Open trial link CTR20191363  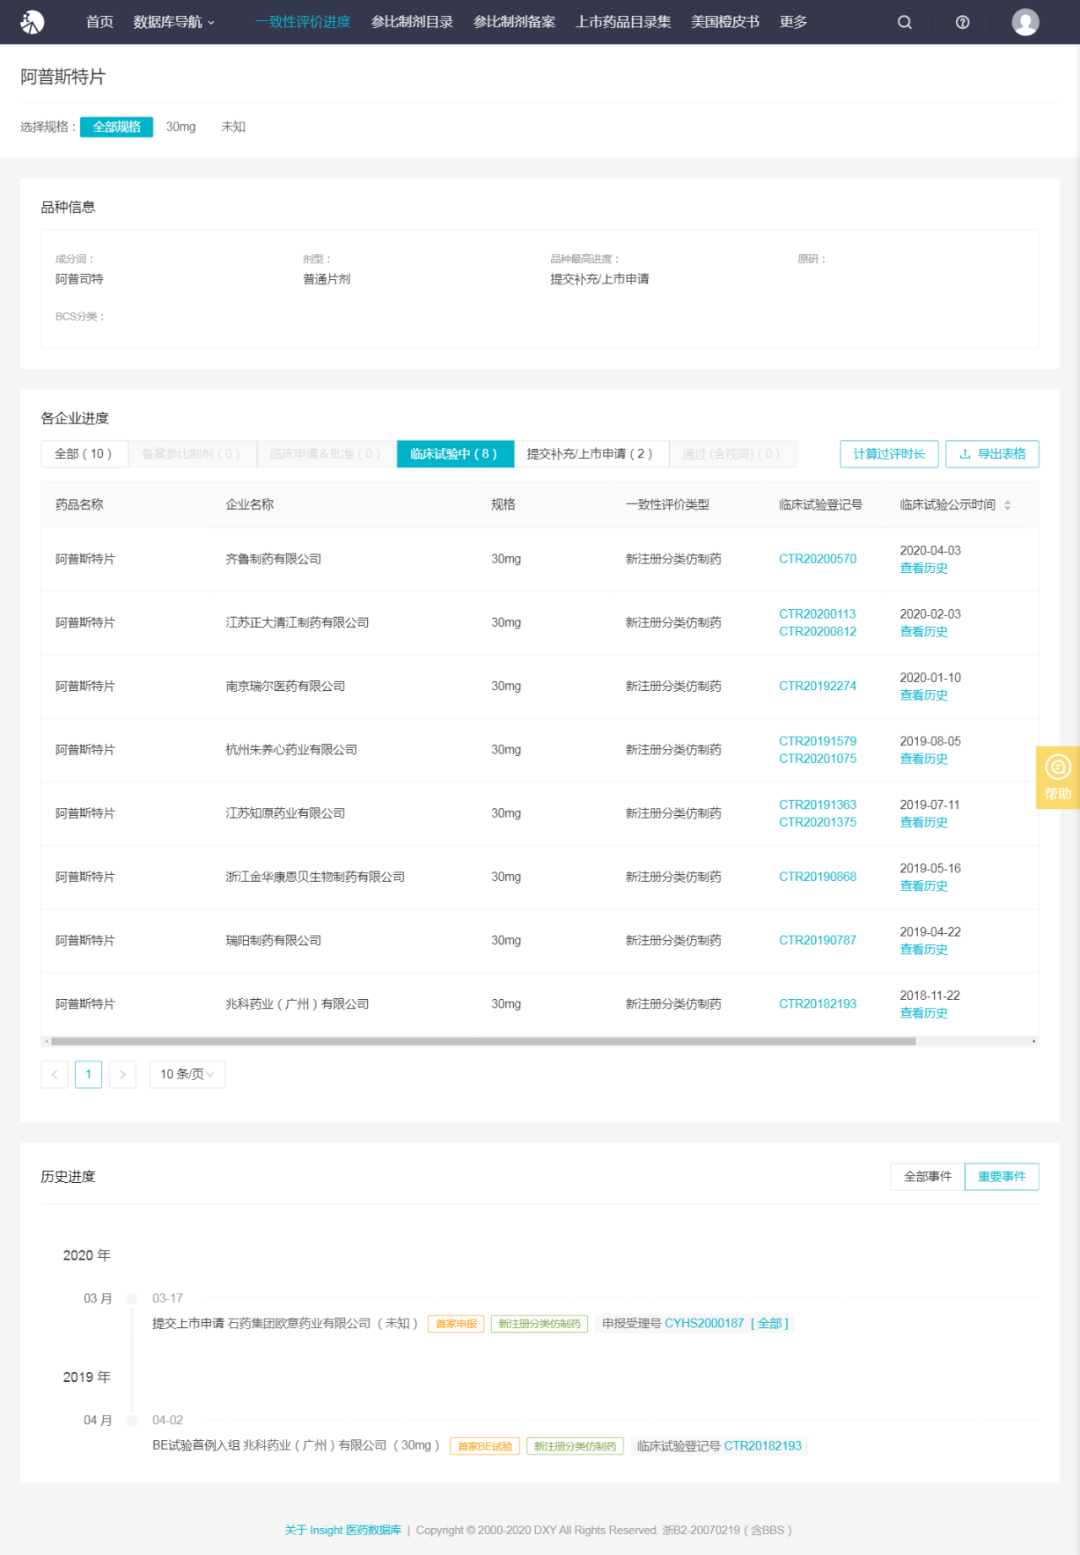tap(818, 805)
